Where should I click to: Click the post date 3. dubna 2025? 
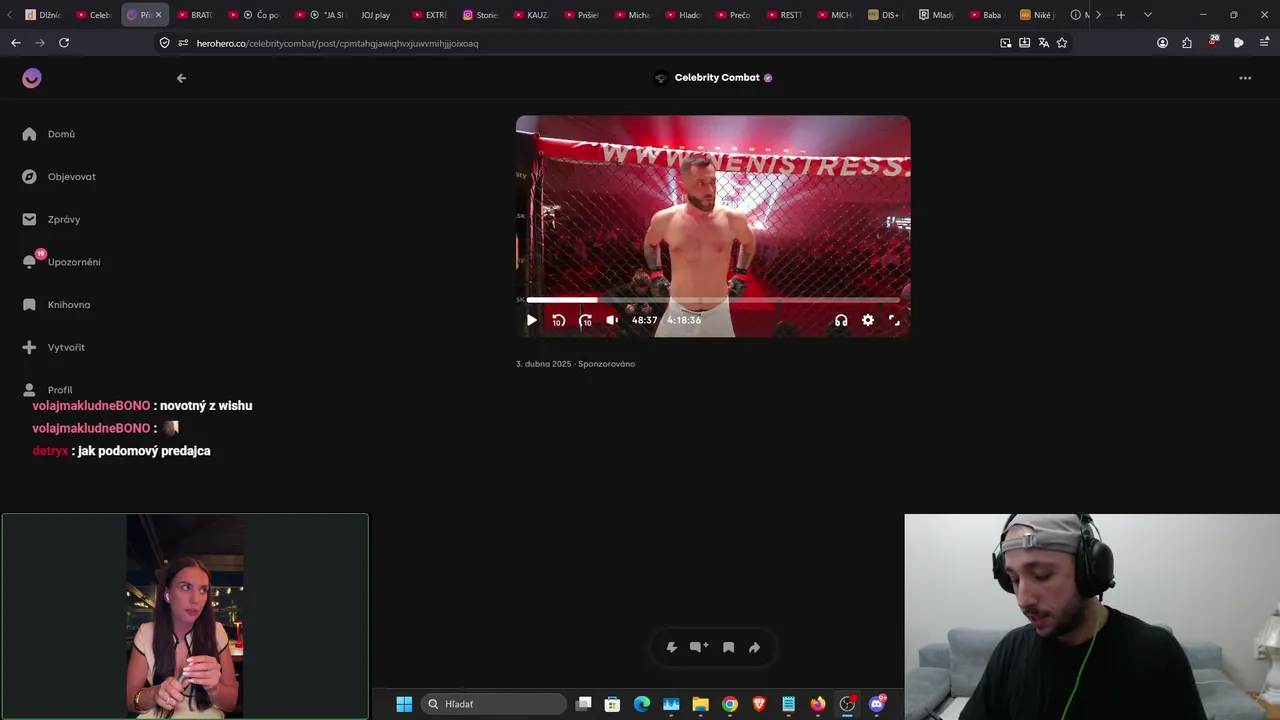pyautogui.click(x=544, y=364)
